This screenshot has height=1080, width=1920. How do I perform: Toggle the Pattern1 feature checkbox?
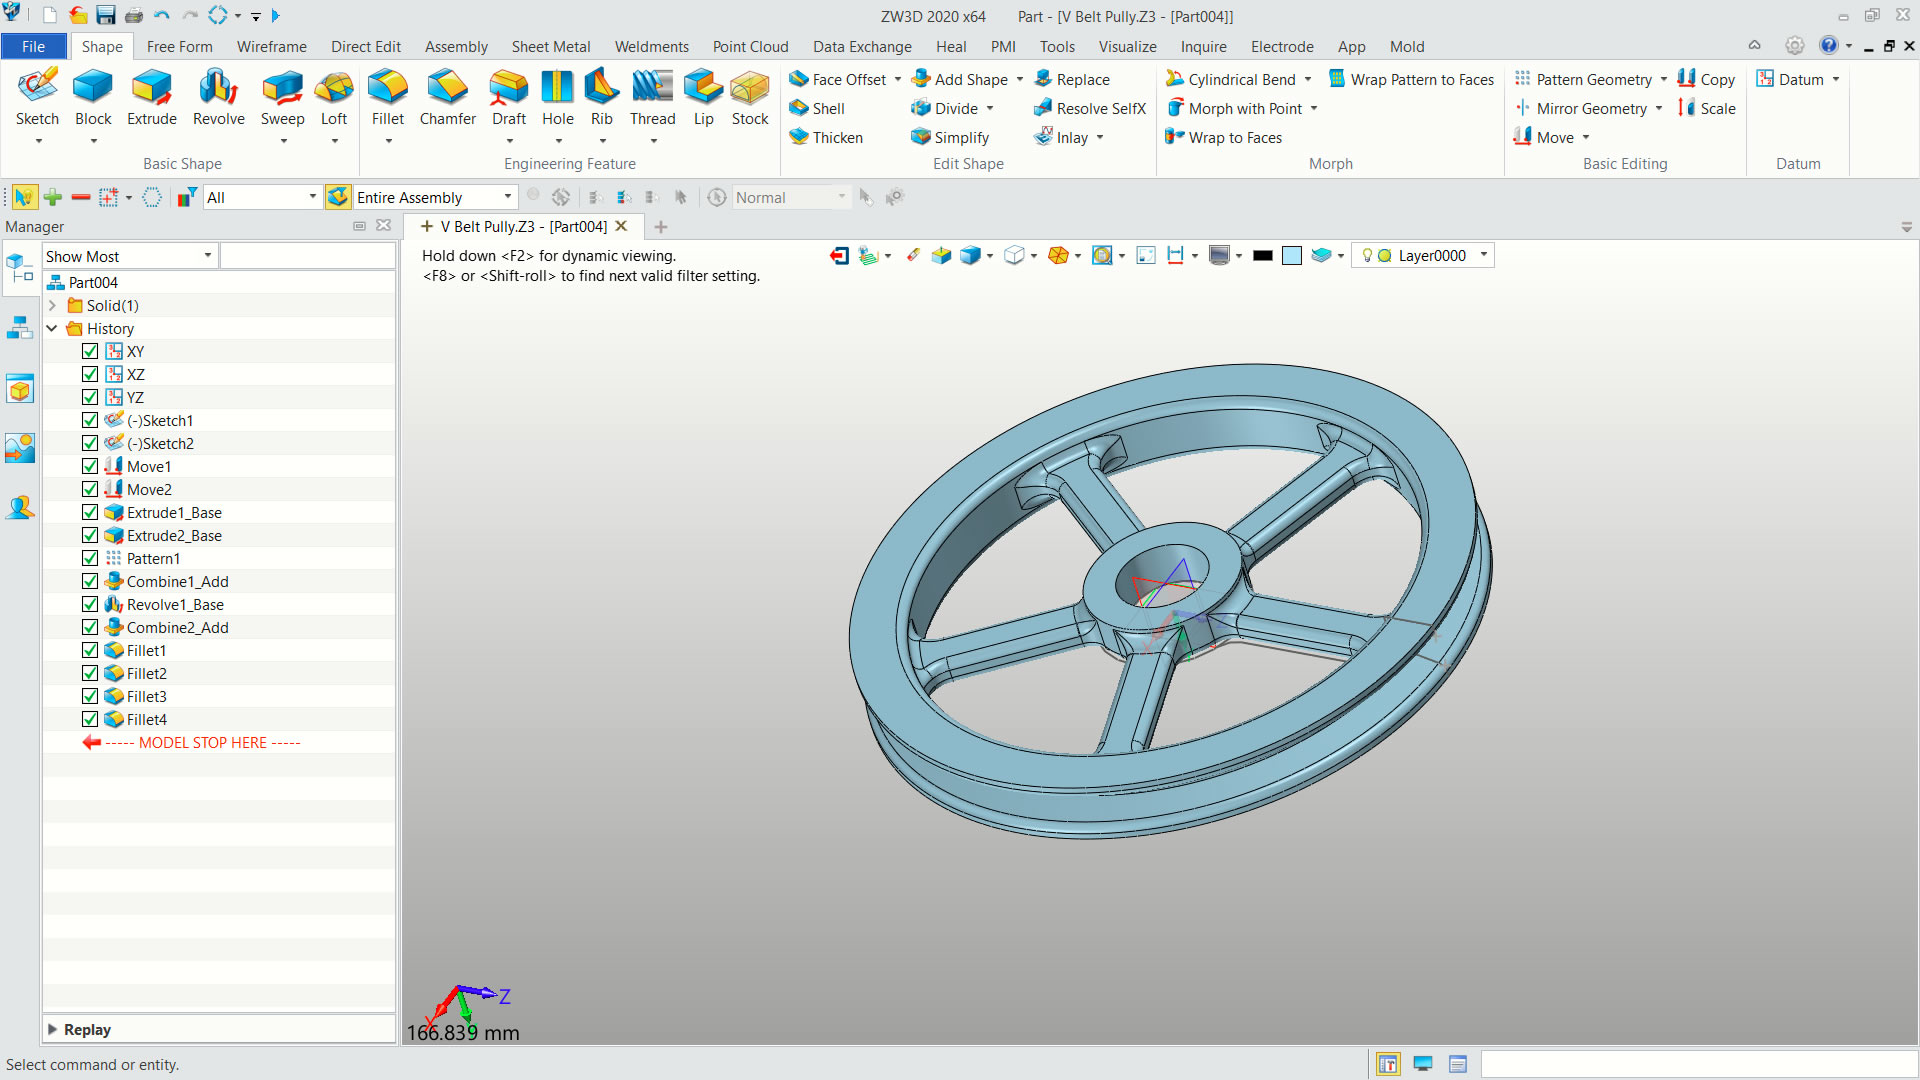click(90, 558)
